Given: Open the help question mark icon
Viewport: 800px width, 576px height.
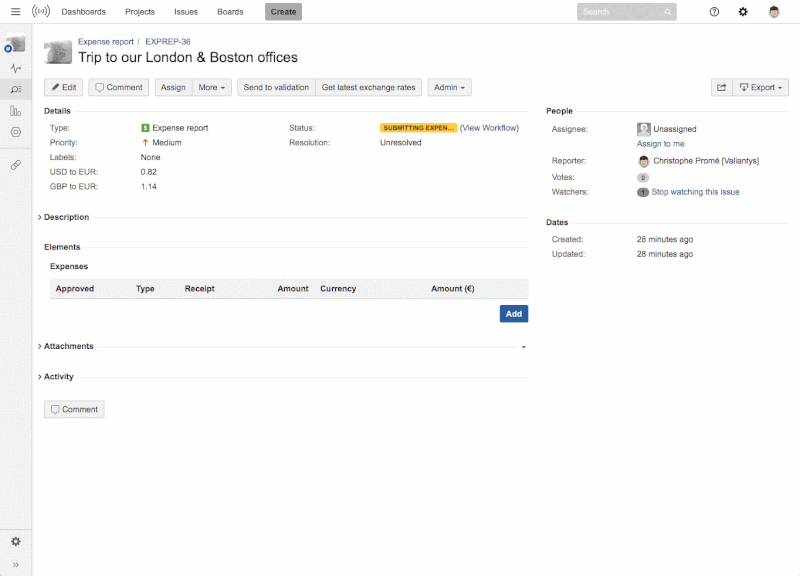Looking at the screenshot, I should pyautogui.click(x=713, y=11).
